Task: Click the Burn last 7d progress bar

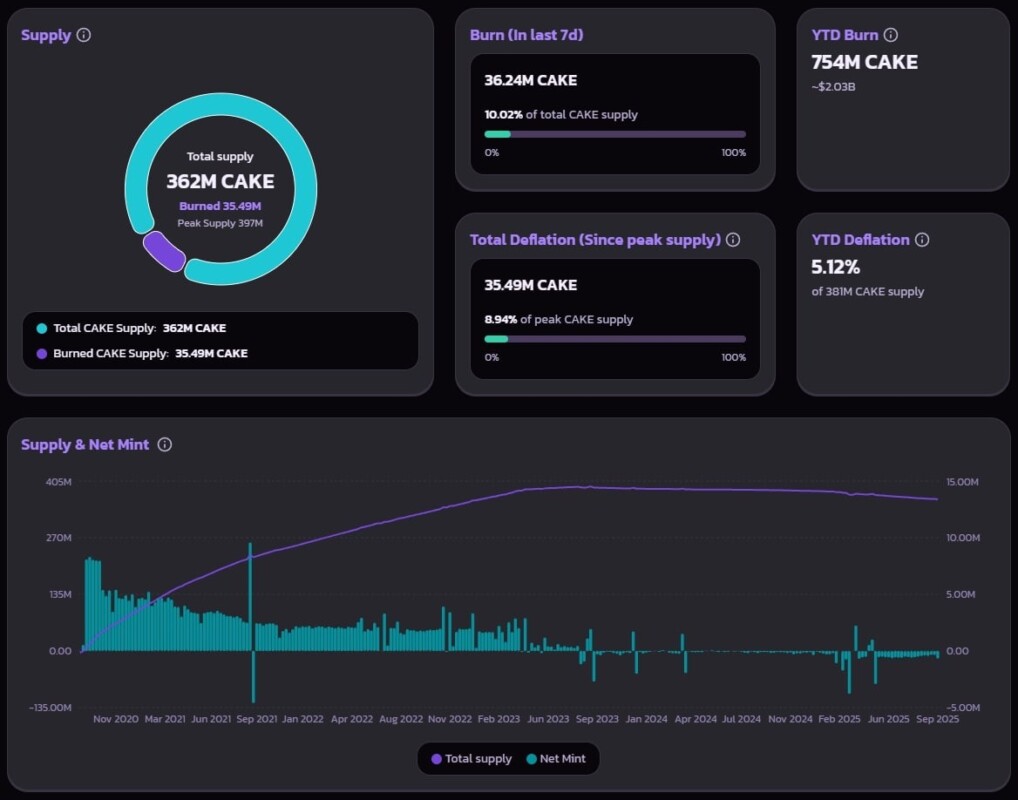Action: 615,134
